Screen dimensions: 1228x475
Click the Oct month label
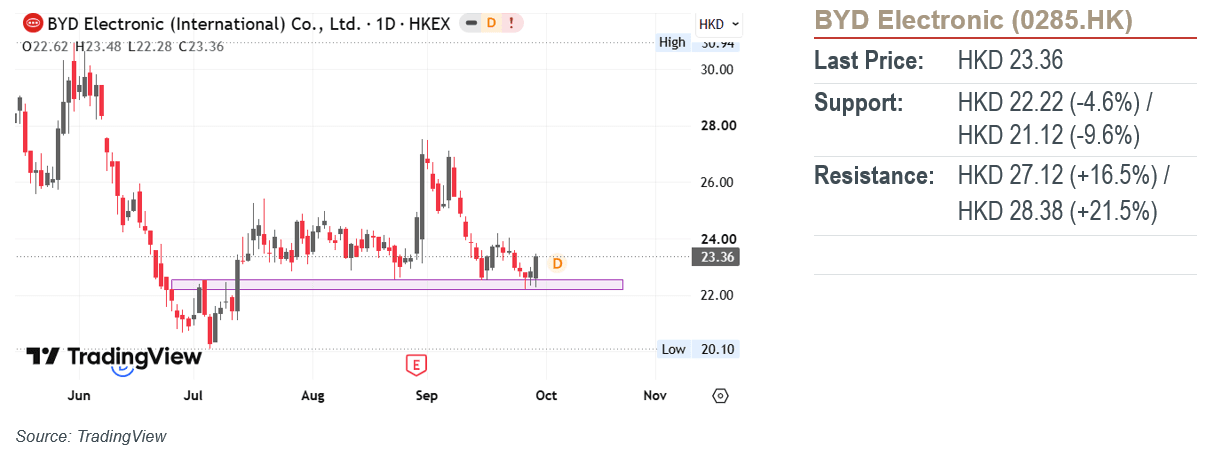pos(546,395)
